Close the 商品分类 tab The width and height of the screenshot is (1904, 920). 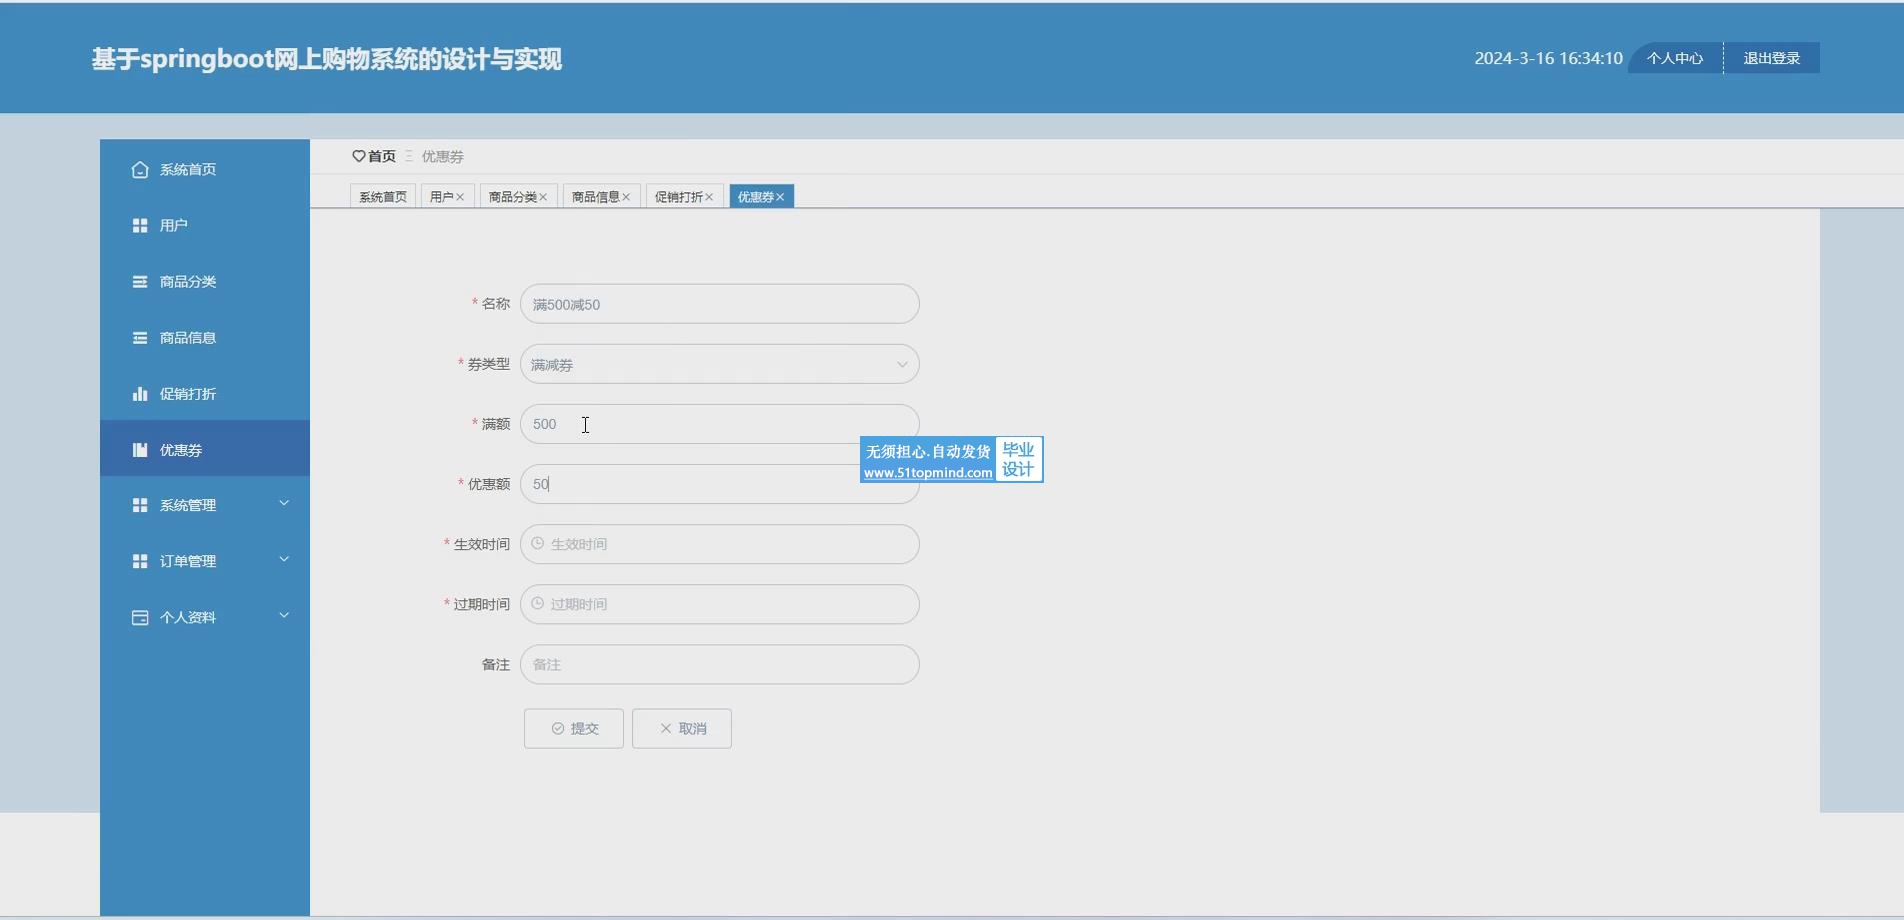point(543,197)
